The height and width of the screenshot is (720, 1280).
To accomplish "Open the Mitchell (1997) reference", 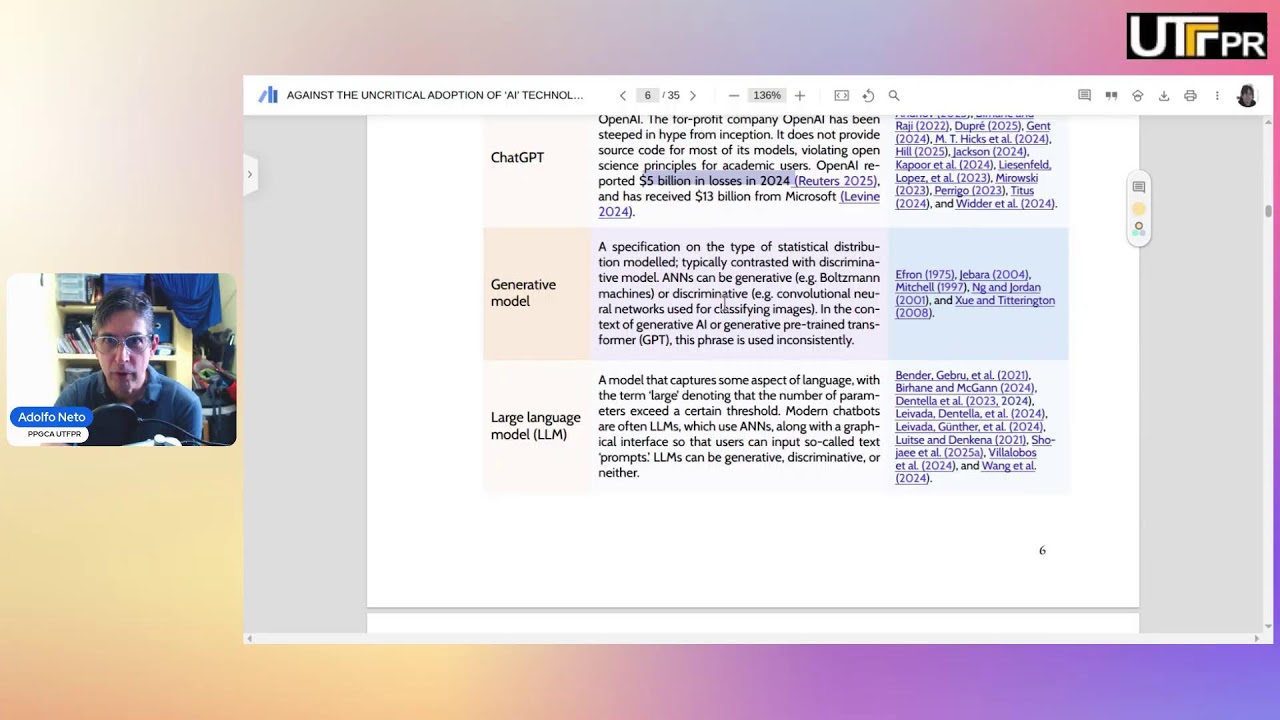I will (x=931, y=288).
